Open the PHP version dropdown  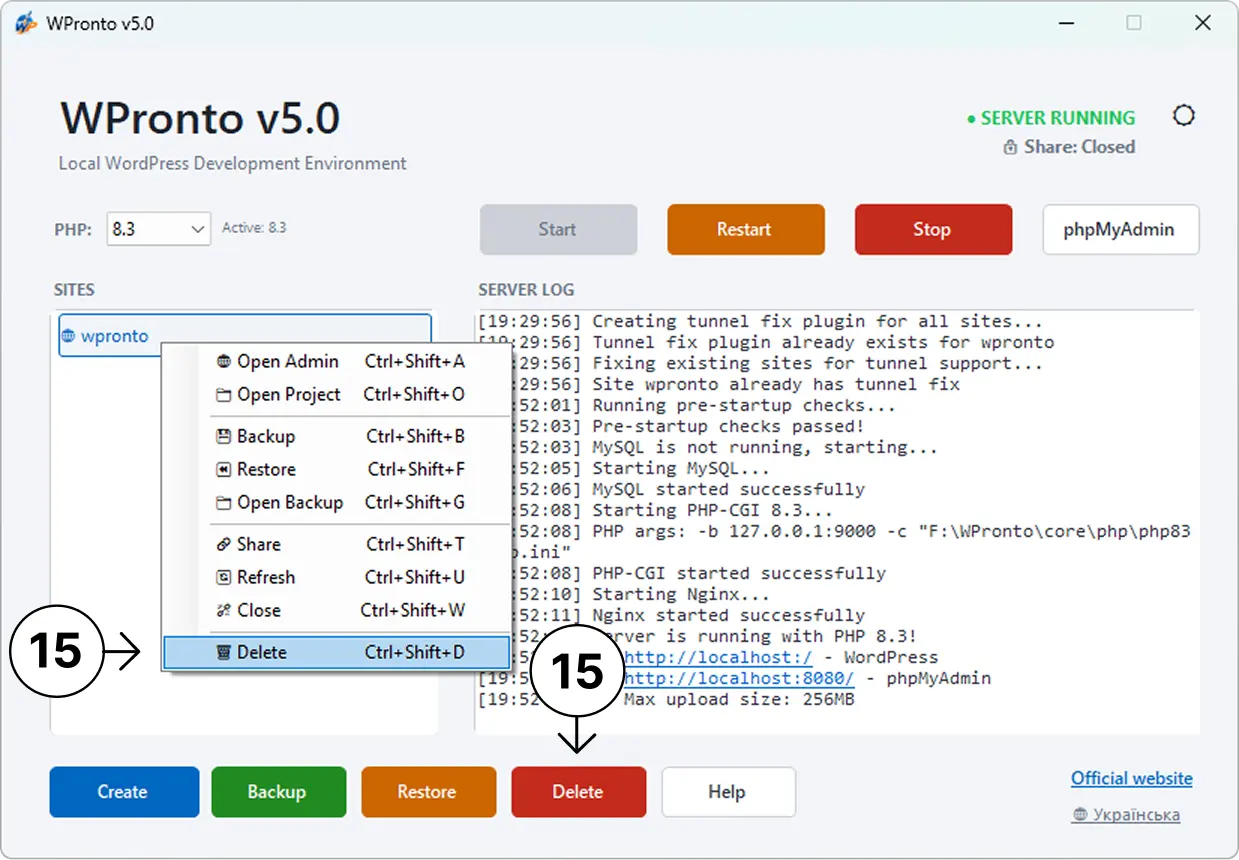(x=158, y=229)
